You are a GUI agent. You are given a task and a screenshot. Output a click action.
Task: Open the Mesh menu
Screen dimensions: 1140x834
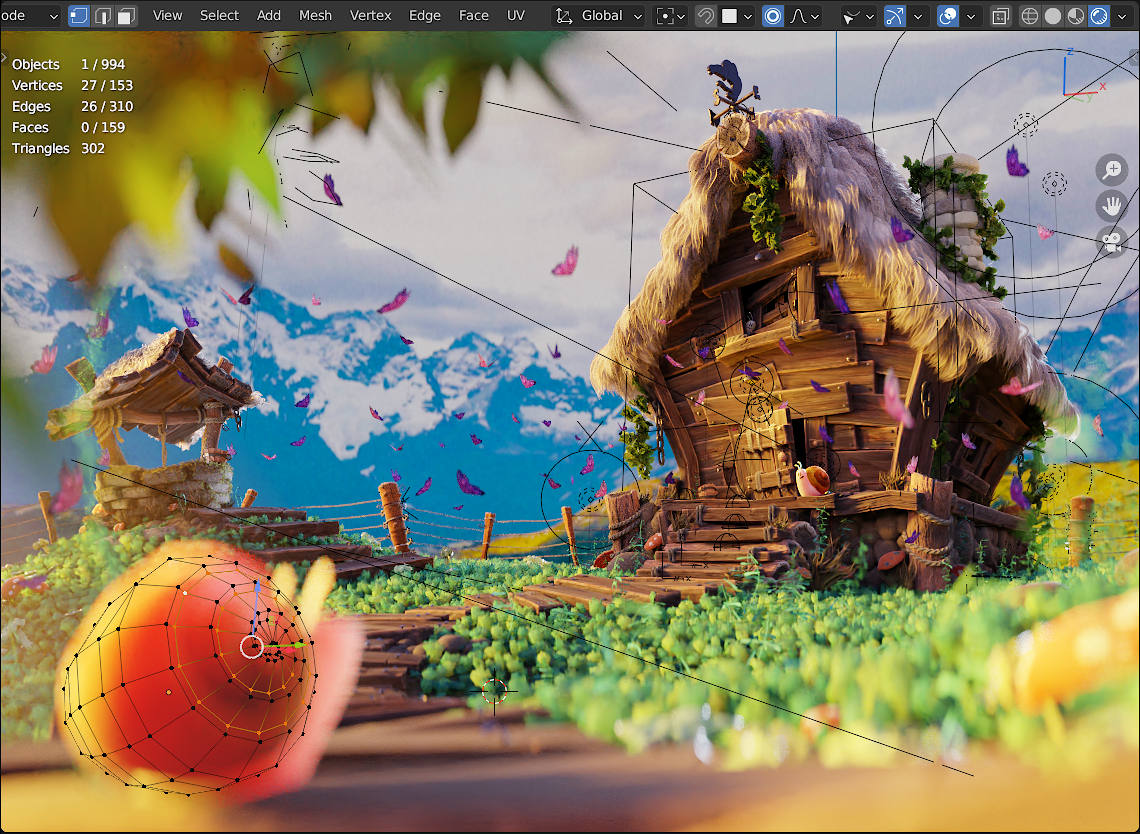tap(315, 16)
